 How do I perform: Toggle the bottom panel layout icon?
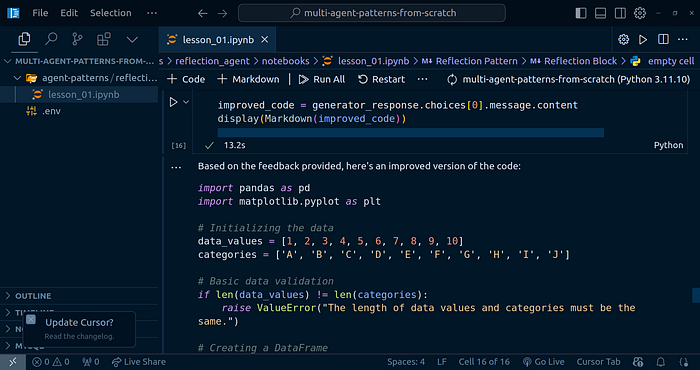coord(600,13)
